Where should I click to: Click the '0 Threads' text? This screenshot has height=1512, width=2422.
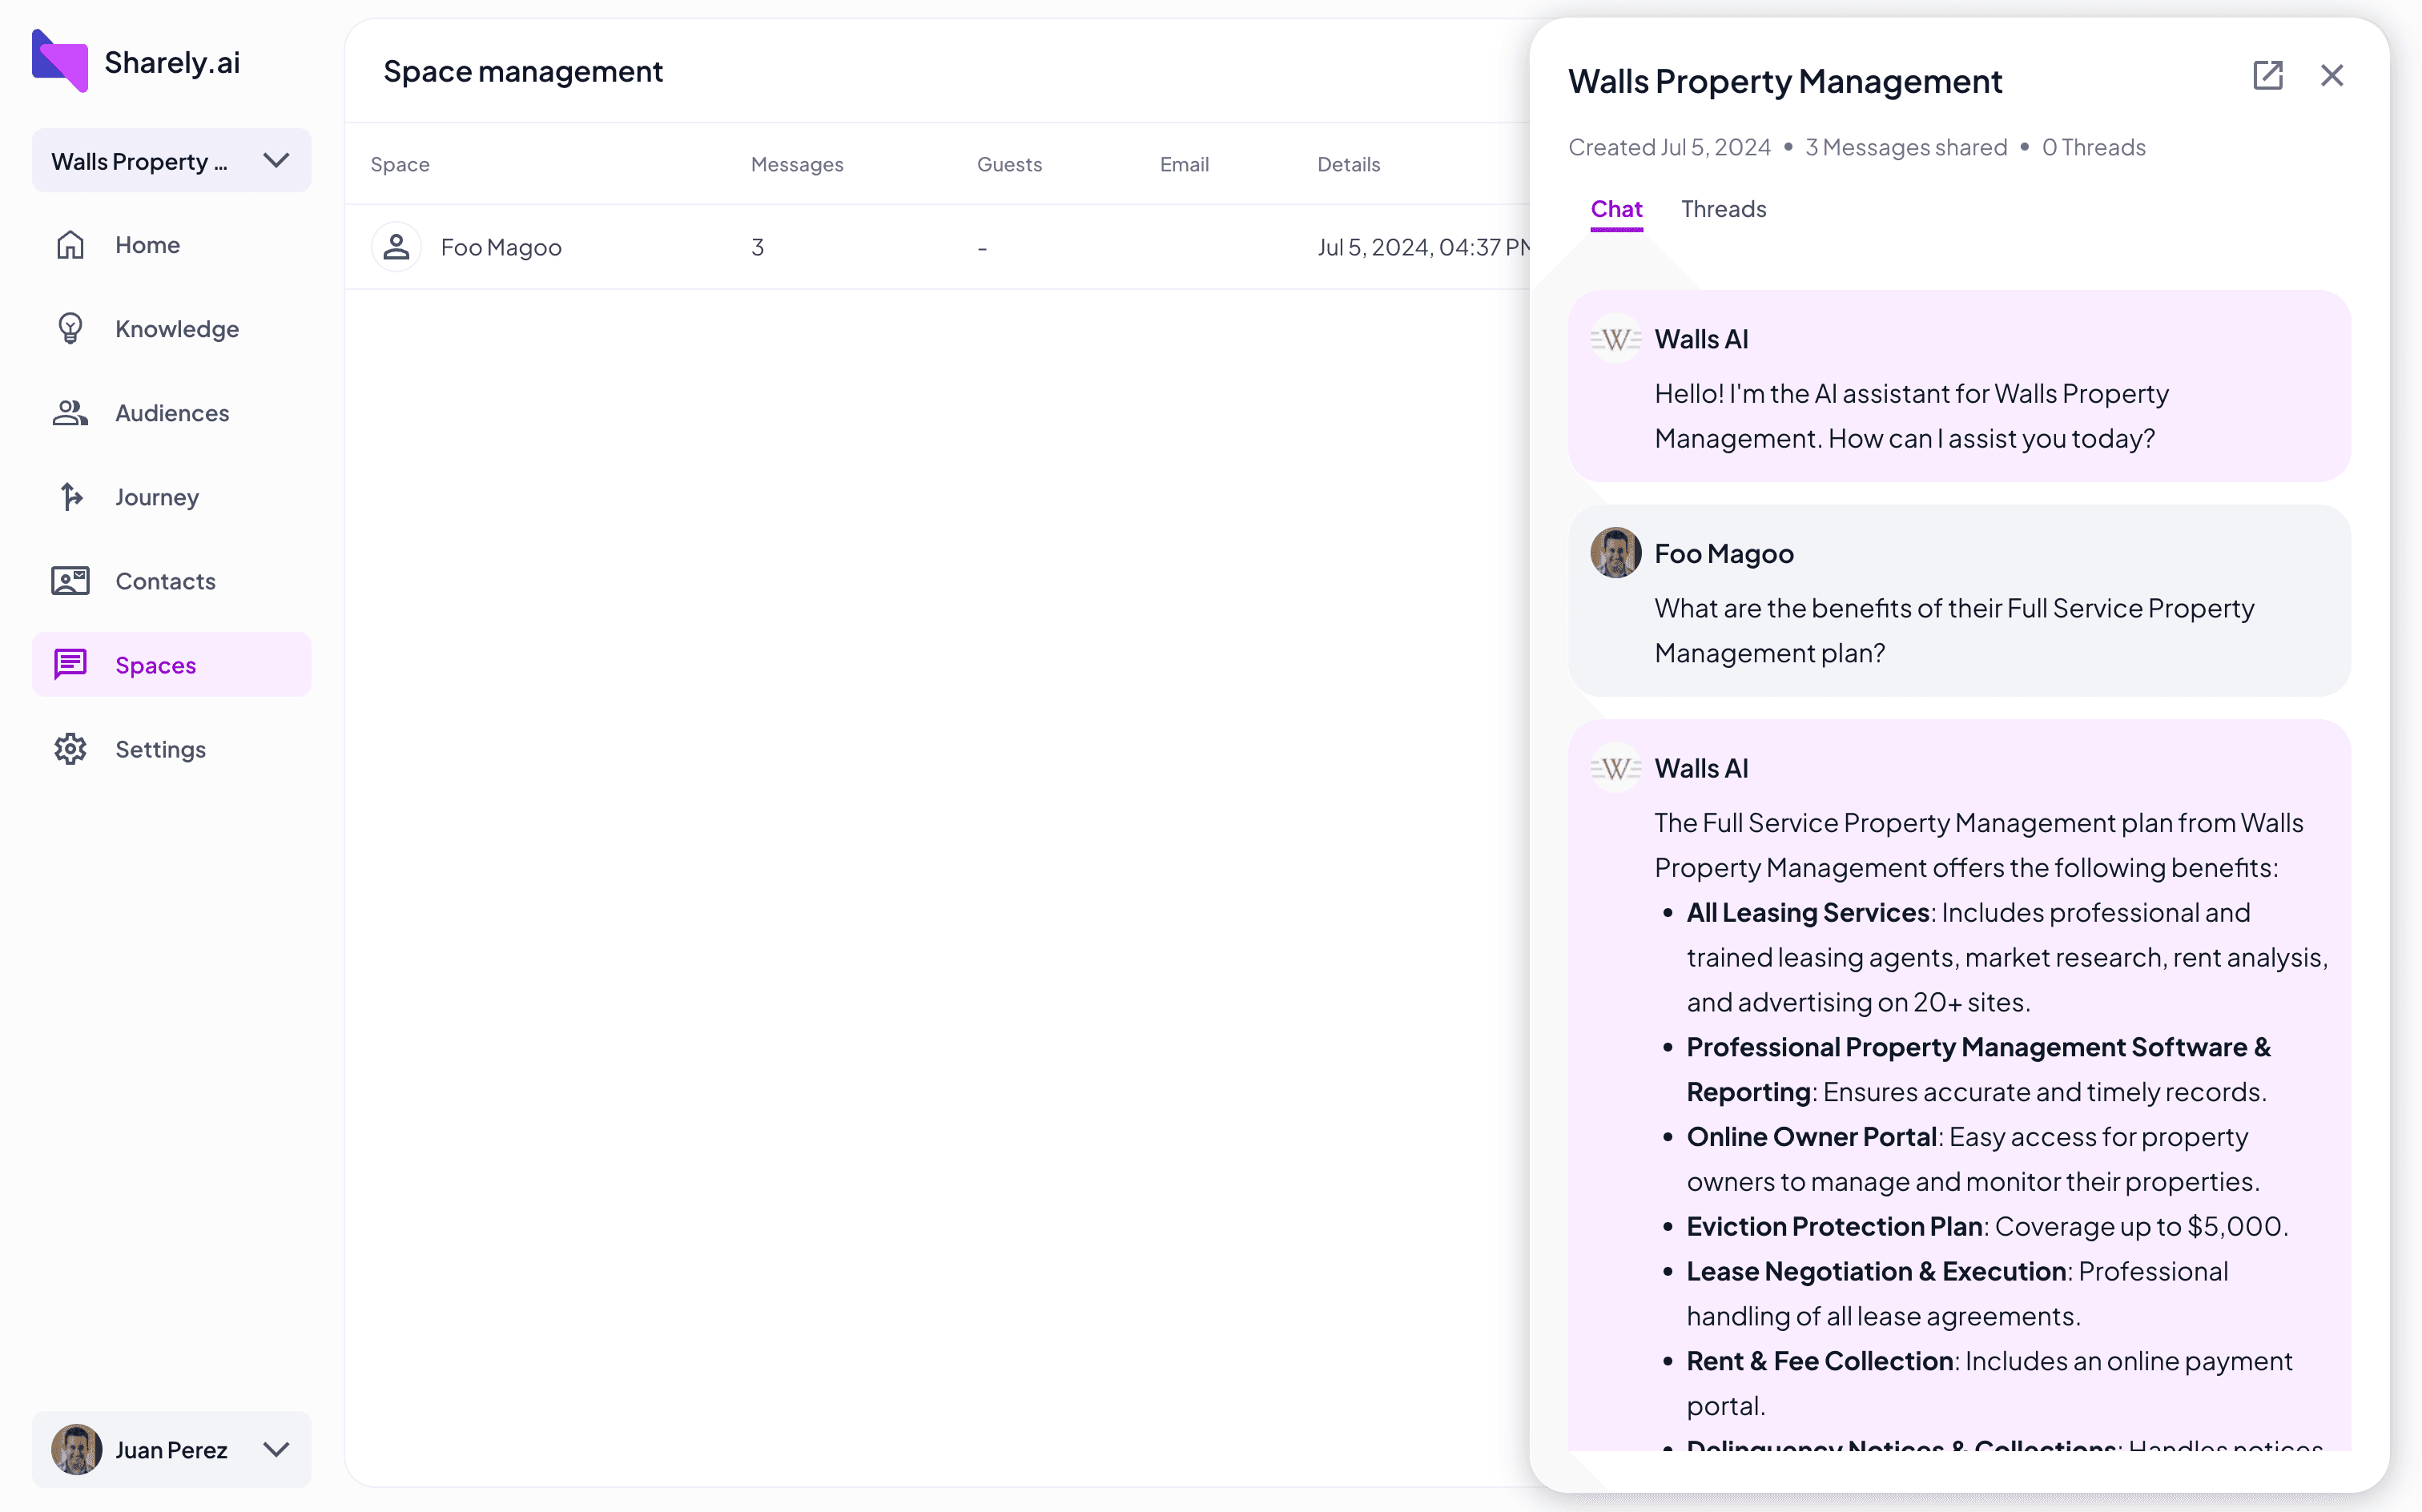(x=2093, y=147)
